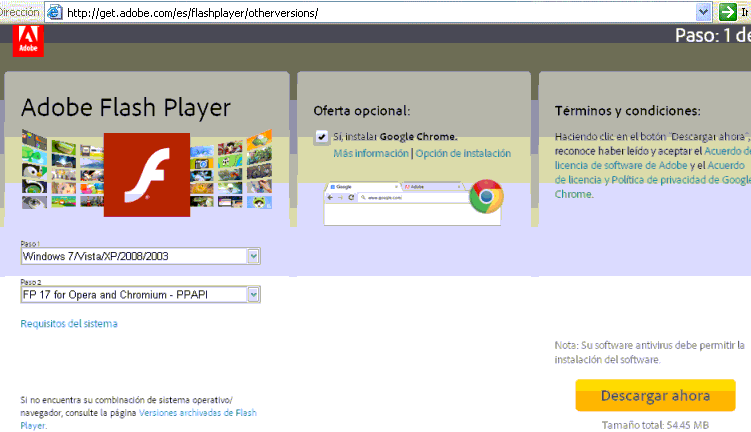Viewport: 751px width, 432px height.
Task: Click the Adobe logo in the header
Action: 28,41
